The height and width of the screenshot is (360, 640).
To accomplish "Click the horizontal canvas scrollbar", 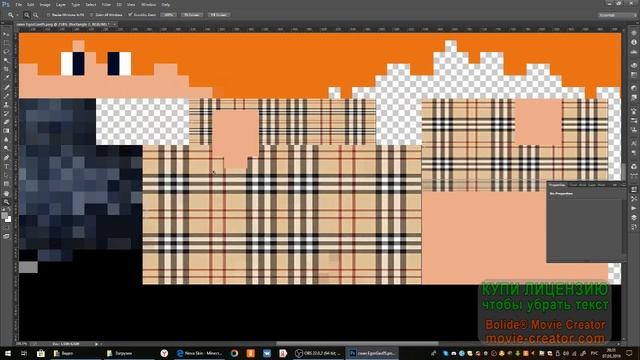I will 357,344.
